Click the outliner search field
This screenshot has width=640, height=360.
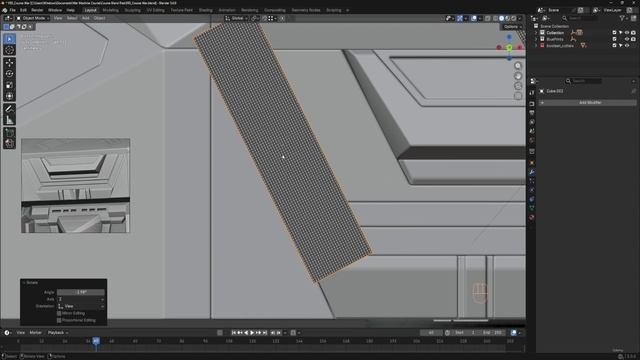[x=582, y=18]
